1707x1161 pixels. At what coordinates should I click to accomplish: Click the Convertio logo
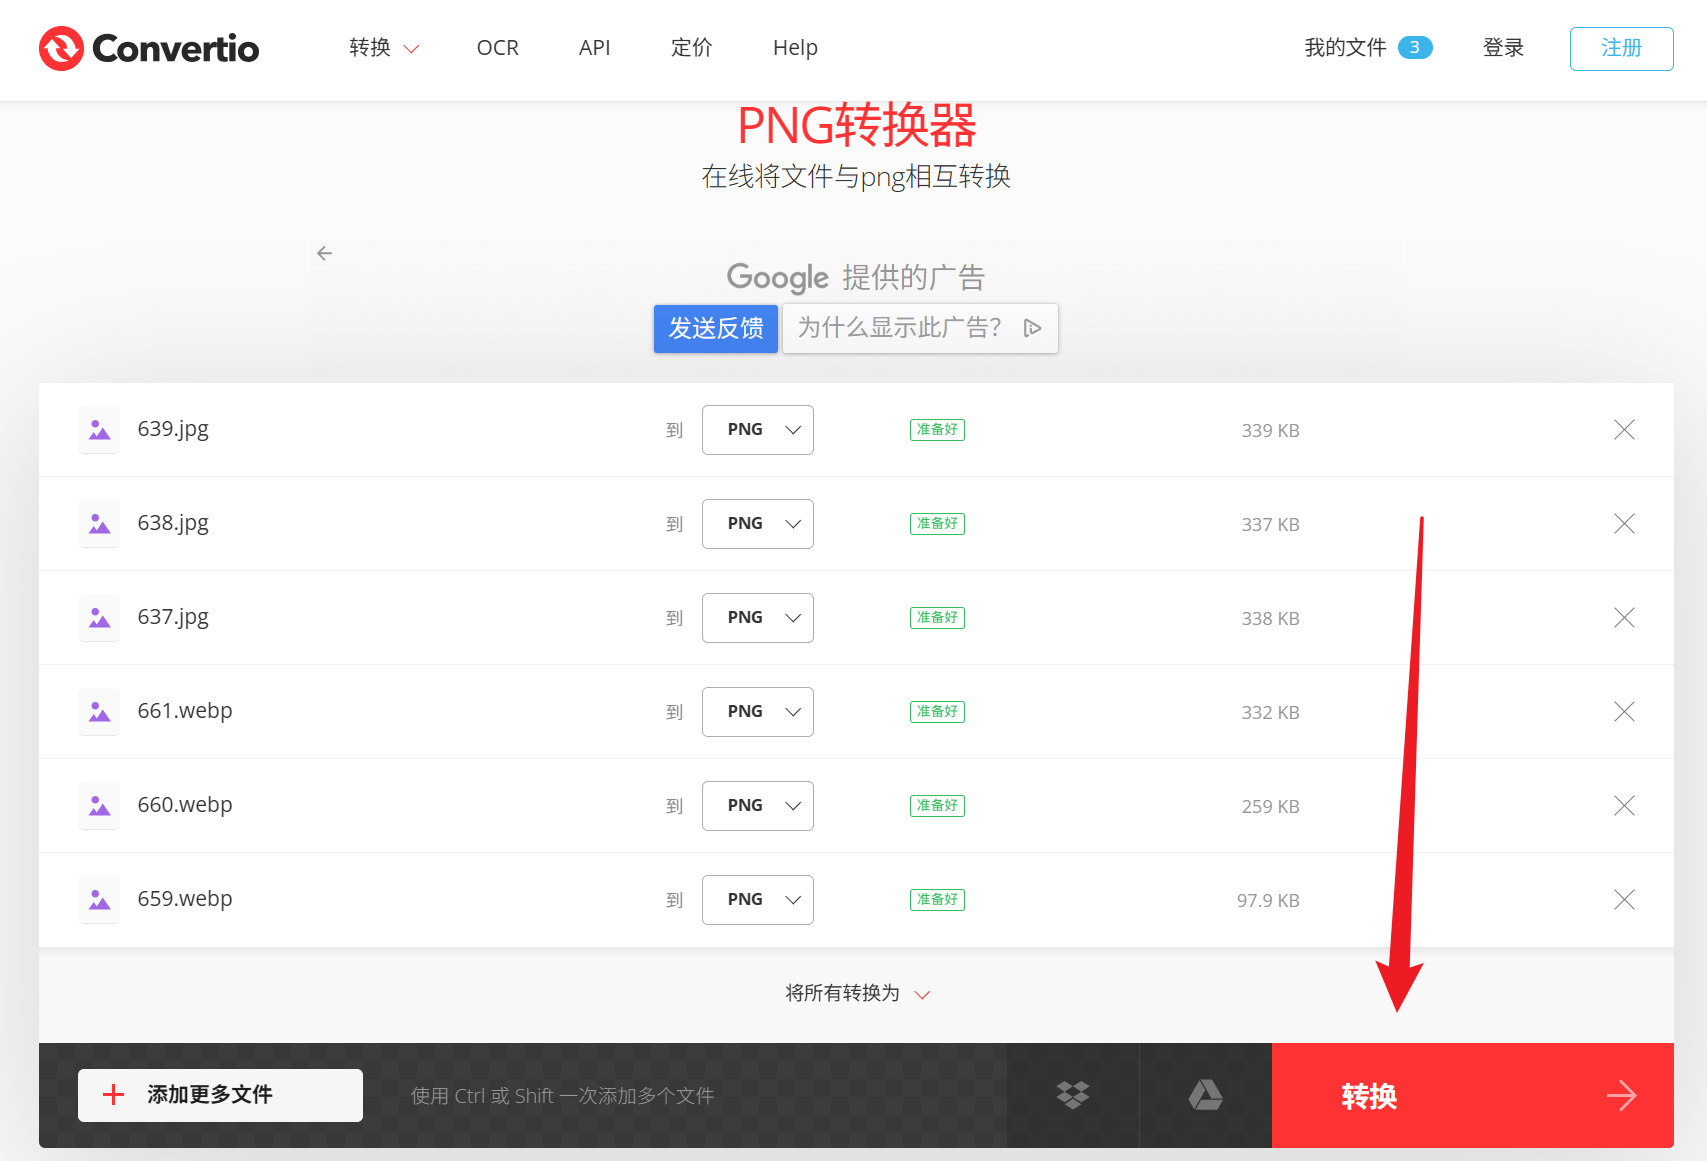tap(148, 47)
